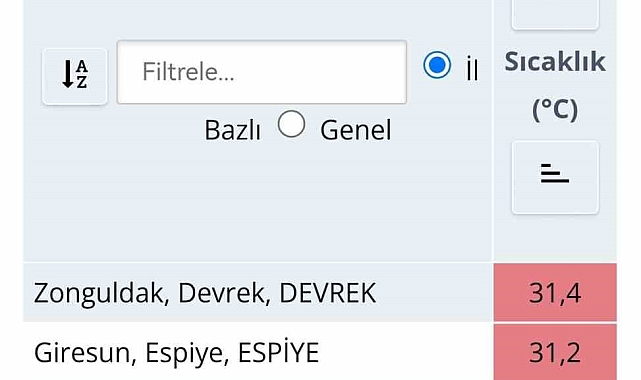This screenshot has height=380, width=641.
Task: Click the 31,2 temperature cell
Action: 555,352
